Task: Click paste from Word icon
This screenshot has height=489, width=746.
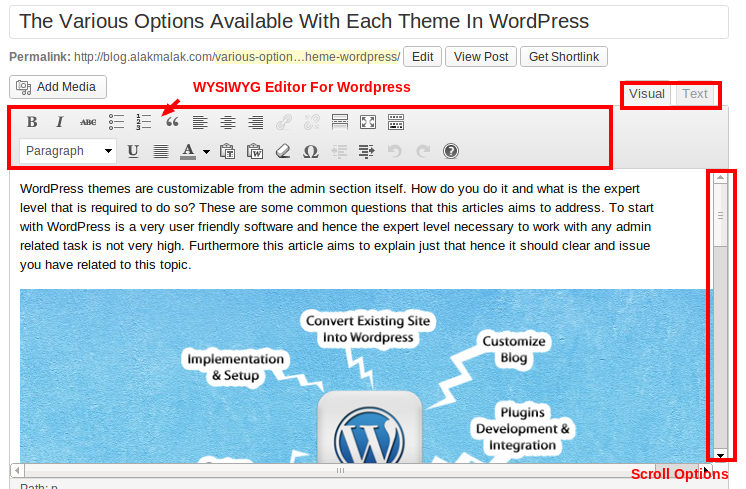Action: tap(255, 151)
